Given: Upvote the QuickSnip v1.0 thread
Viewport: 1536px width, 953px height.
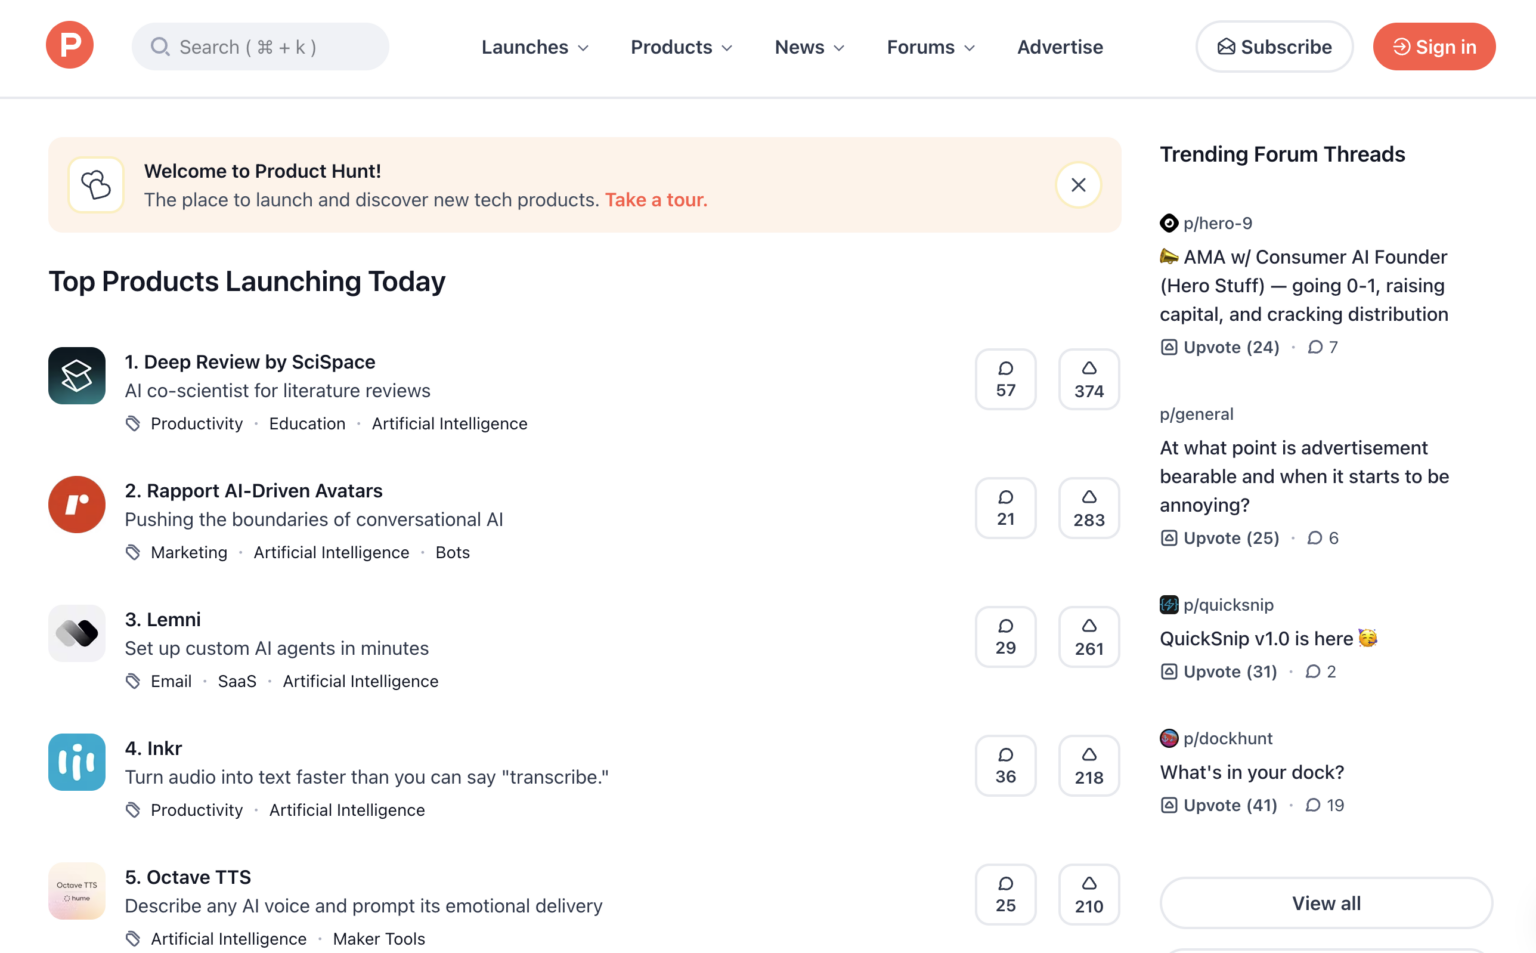Looking at the screenshot, I should tap(1218, 671).
